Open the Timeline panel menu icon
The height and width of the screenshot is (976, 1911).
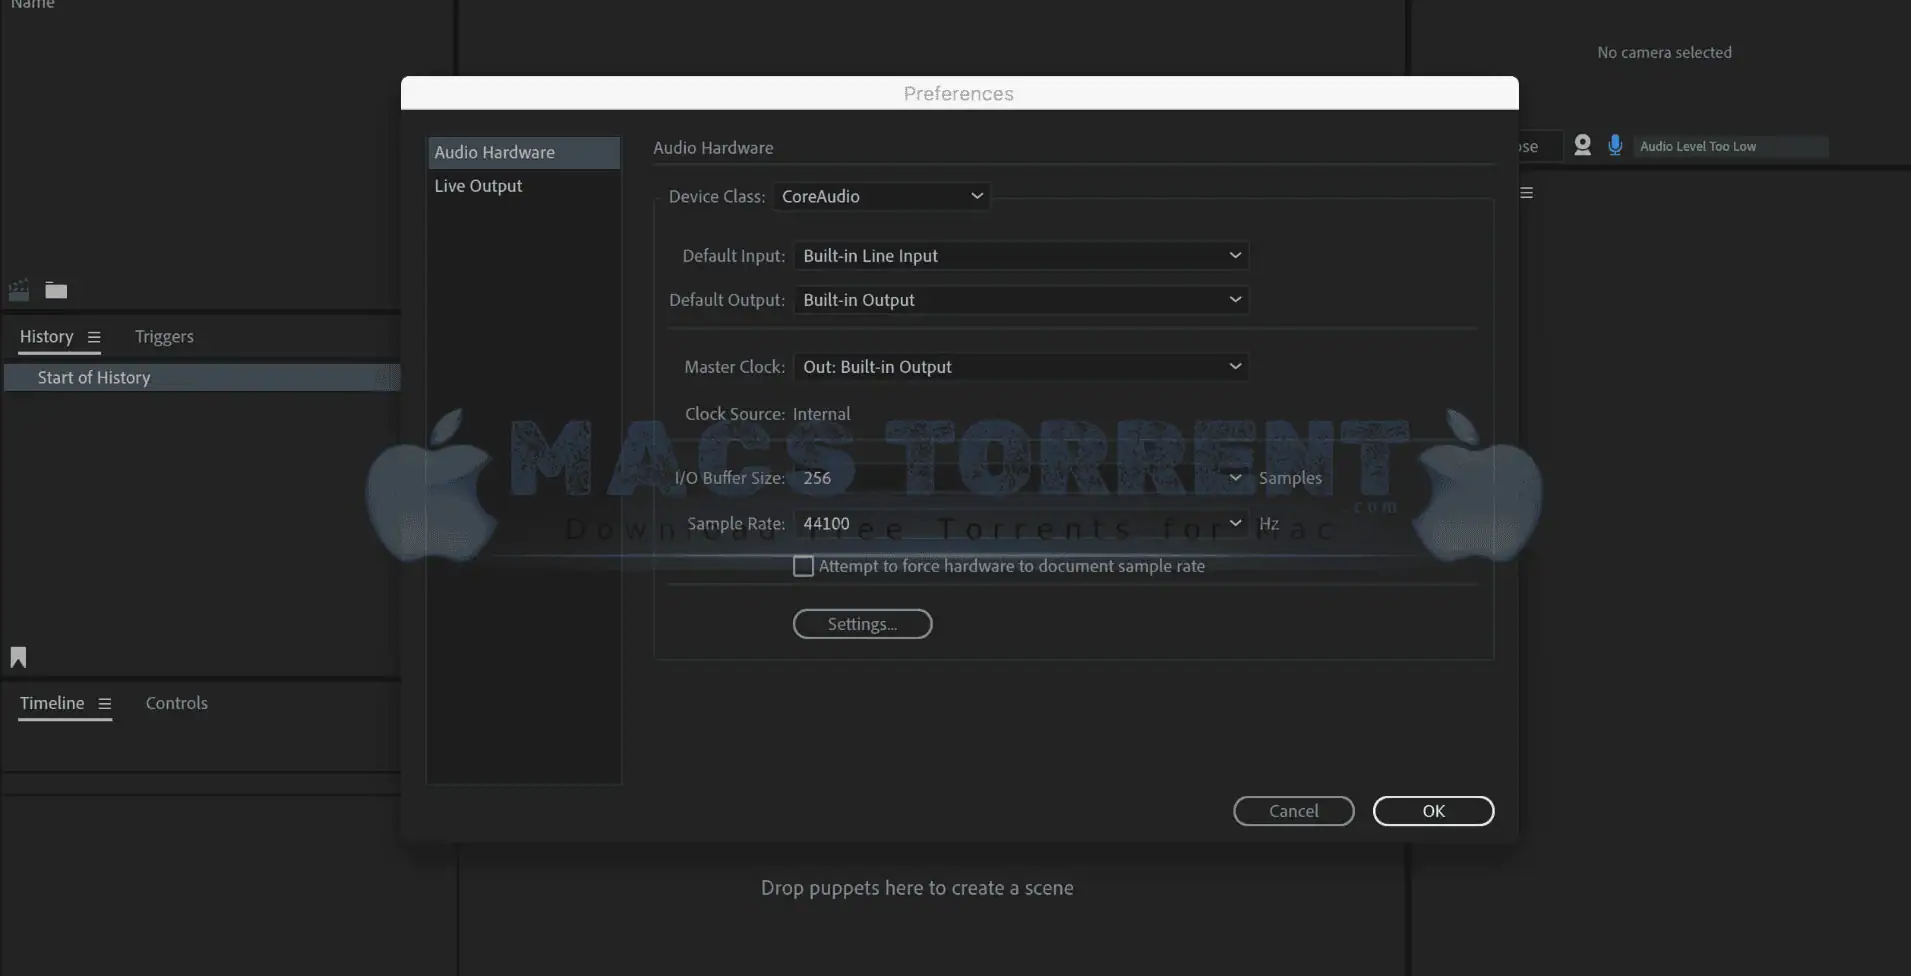click(104, 704)
